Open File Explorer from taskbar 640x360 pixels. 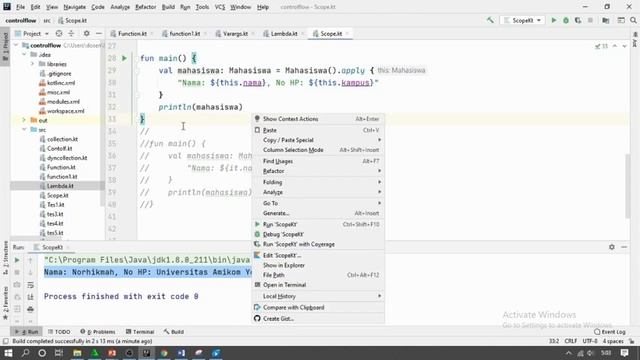point(77,353)
